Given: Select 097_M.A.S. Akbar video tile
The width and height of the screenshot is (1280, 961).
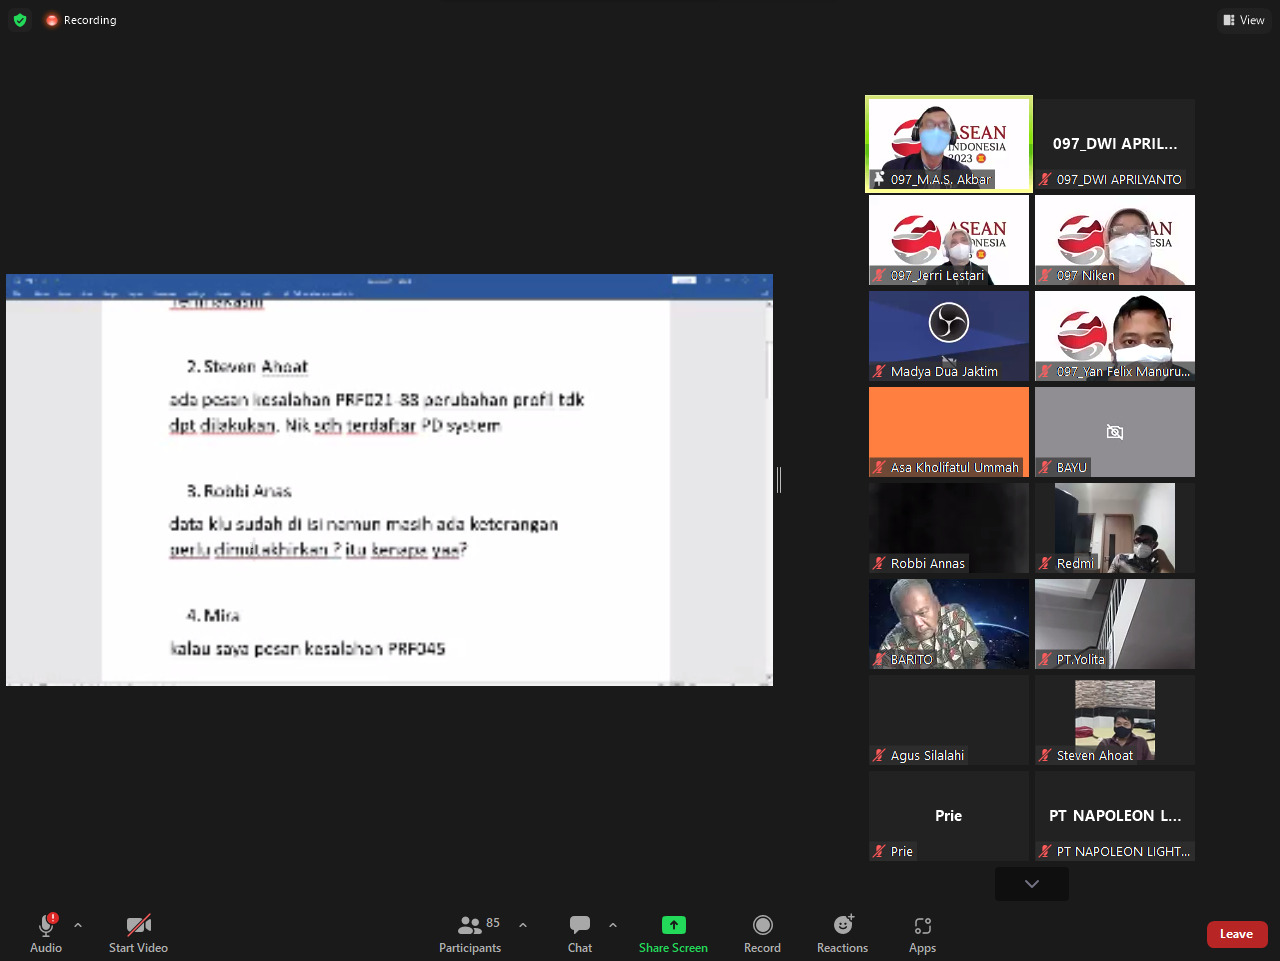Looking at the screenshot, I should coord(948,143).
